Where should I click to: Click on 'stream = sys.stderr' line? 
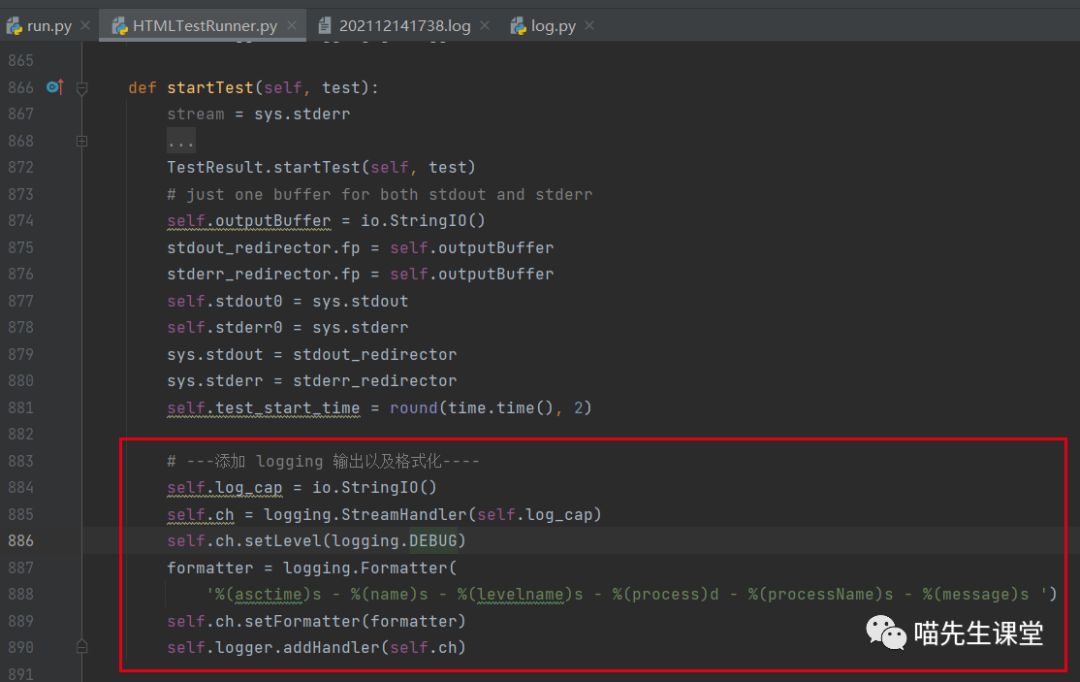pyautogui.click(x=258, y=114)
